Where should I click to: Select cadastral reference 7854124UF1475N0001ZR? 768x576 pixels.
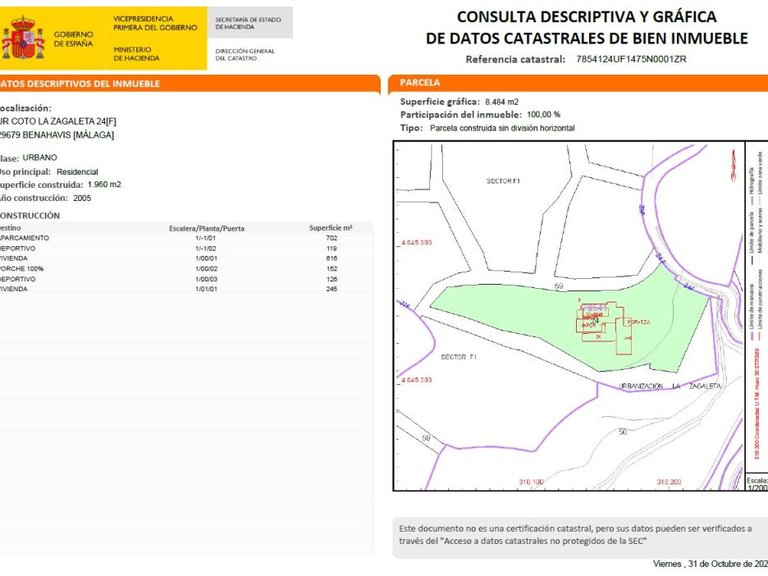tap(631, 59)
